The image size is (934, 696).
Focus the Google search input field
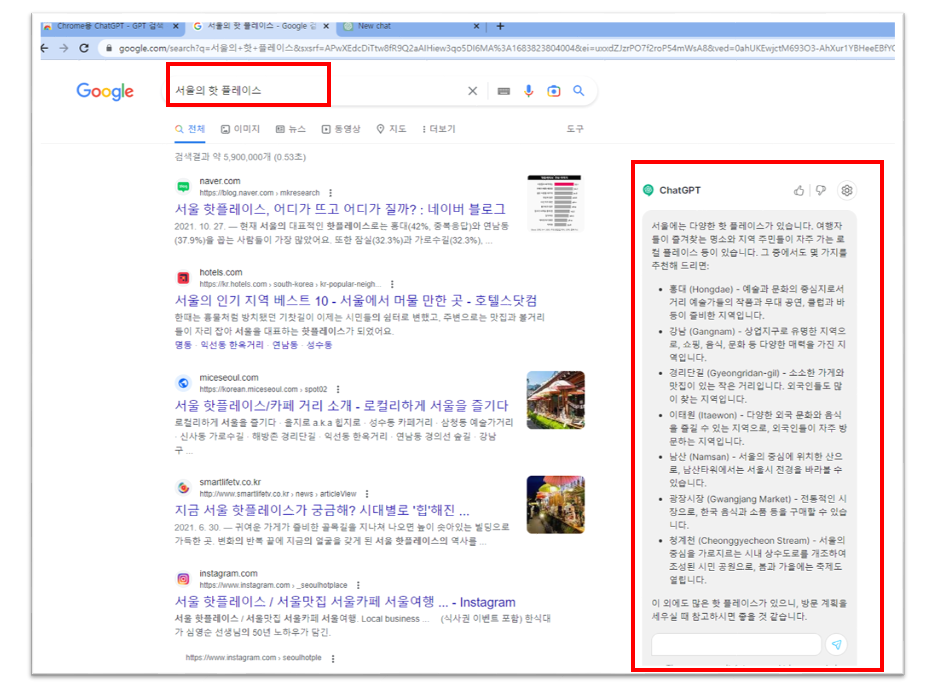(316, 91)
